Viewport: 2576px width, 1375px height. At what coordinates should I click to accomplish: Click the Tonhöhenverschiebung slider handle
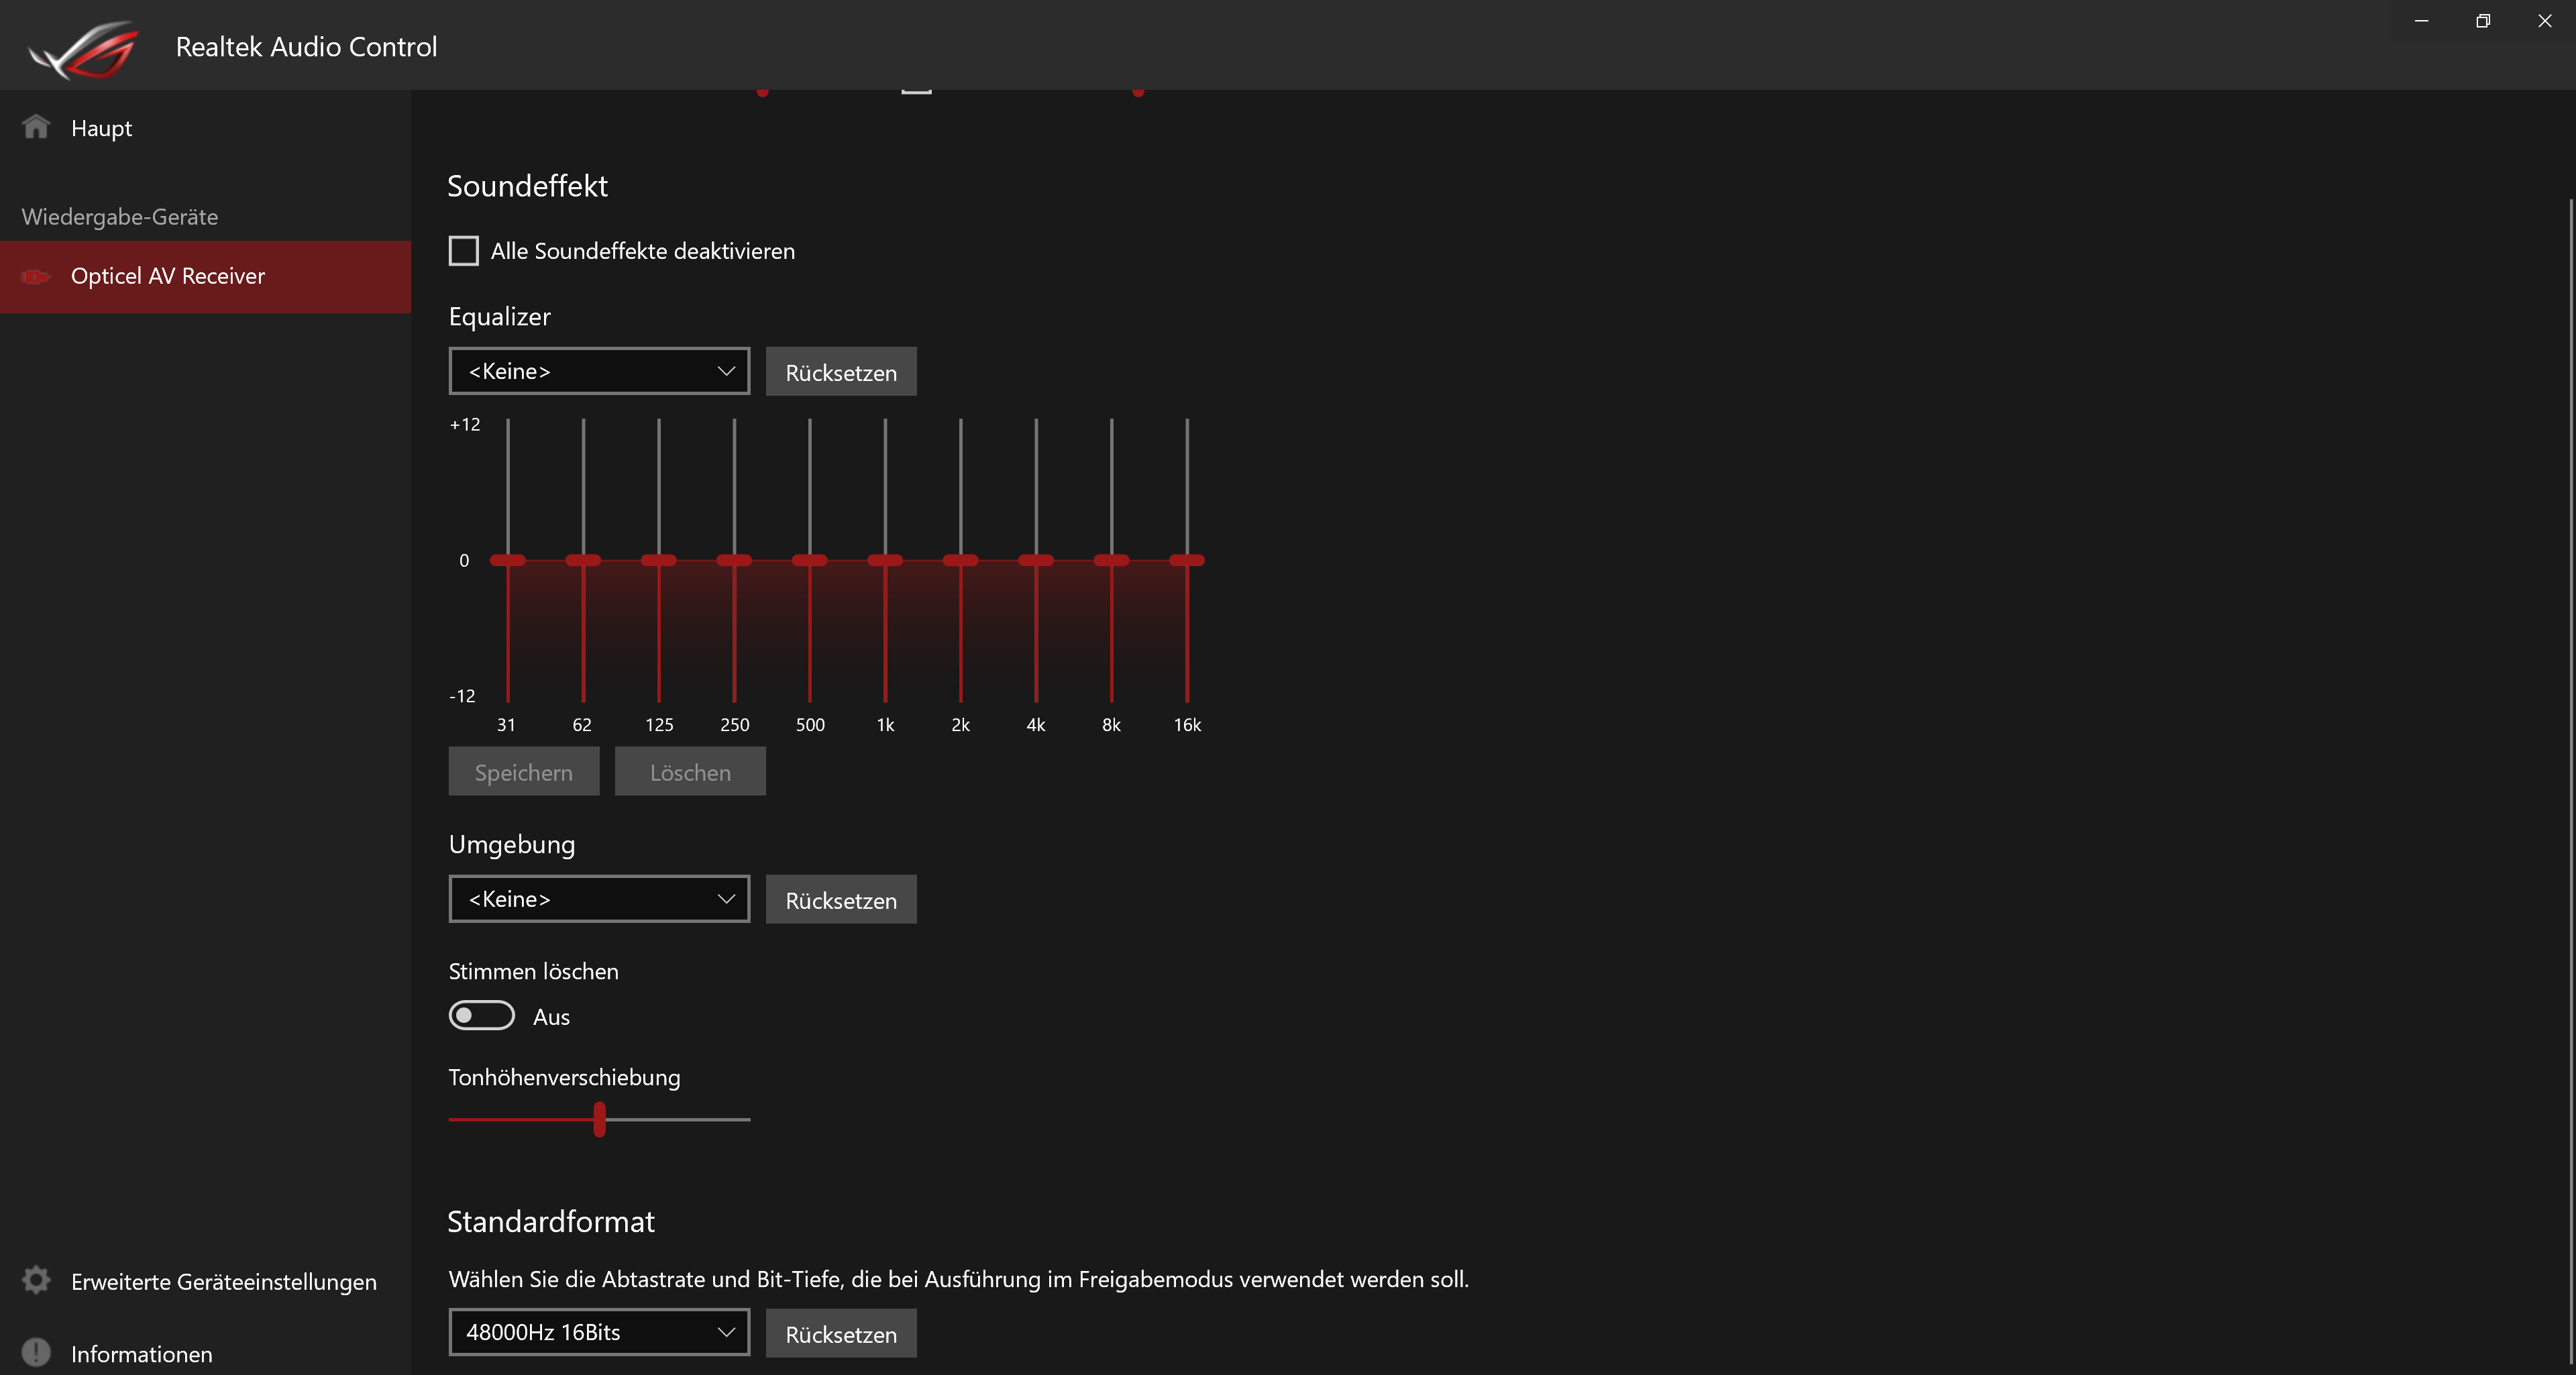[600, 1119]
